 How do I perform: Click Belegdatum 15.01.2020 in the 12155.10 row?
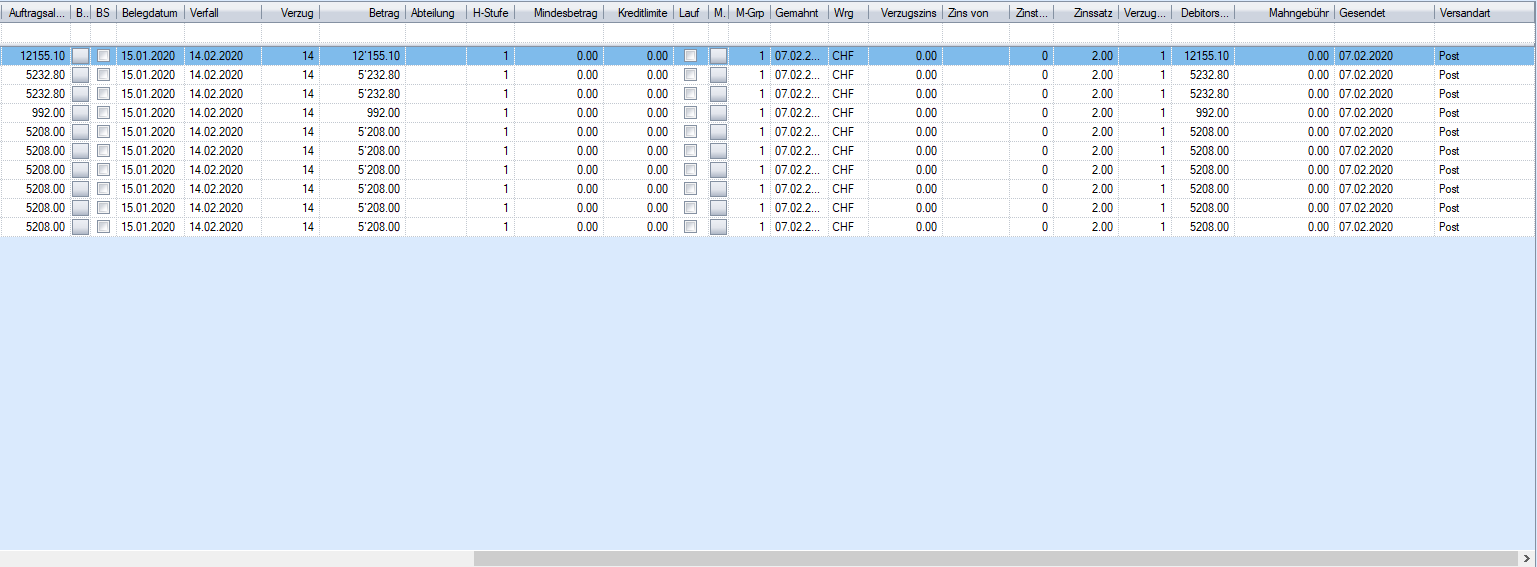(x=150, y=56)
